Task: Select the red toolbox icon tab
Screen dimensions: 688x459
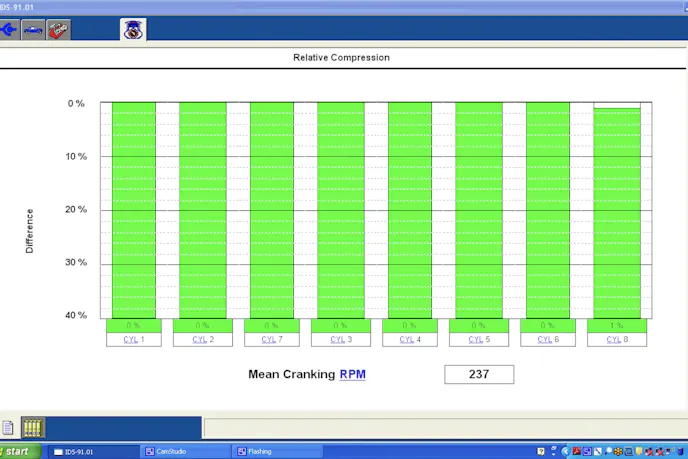Action: [59, 29]
